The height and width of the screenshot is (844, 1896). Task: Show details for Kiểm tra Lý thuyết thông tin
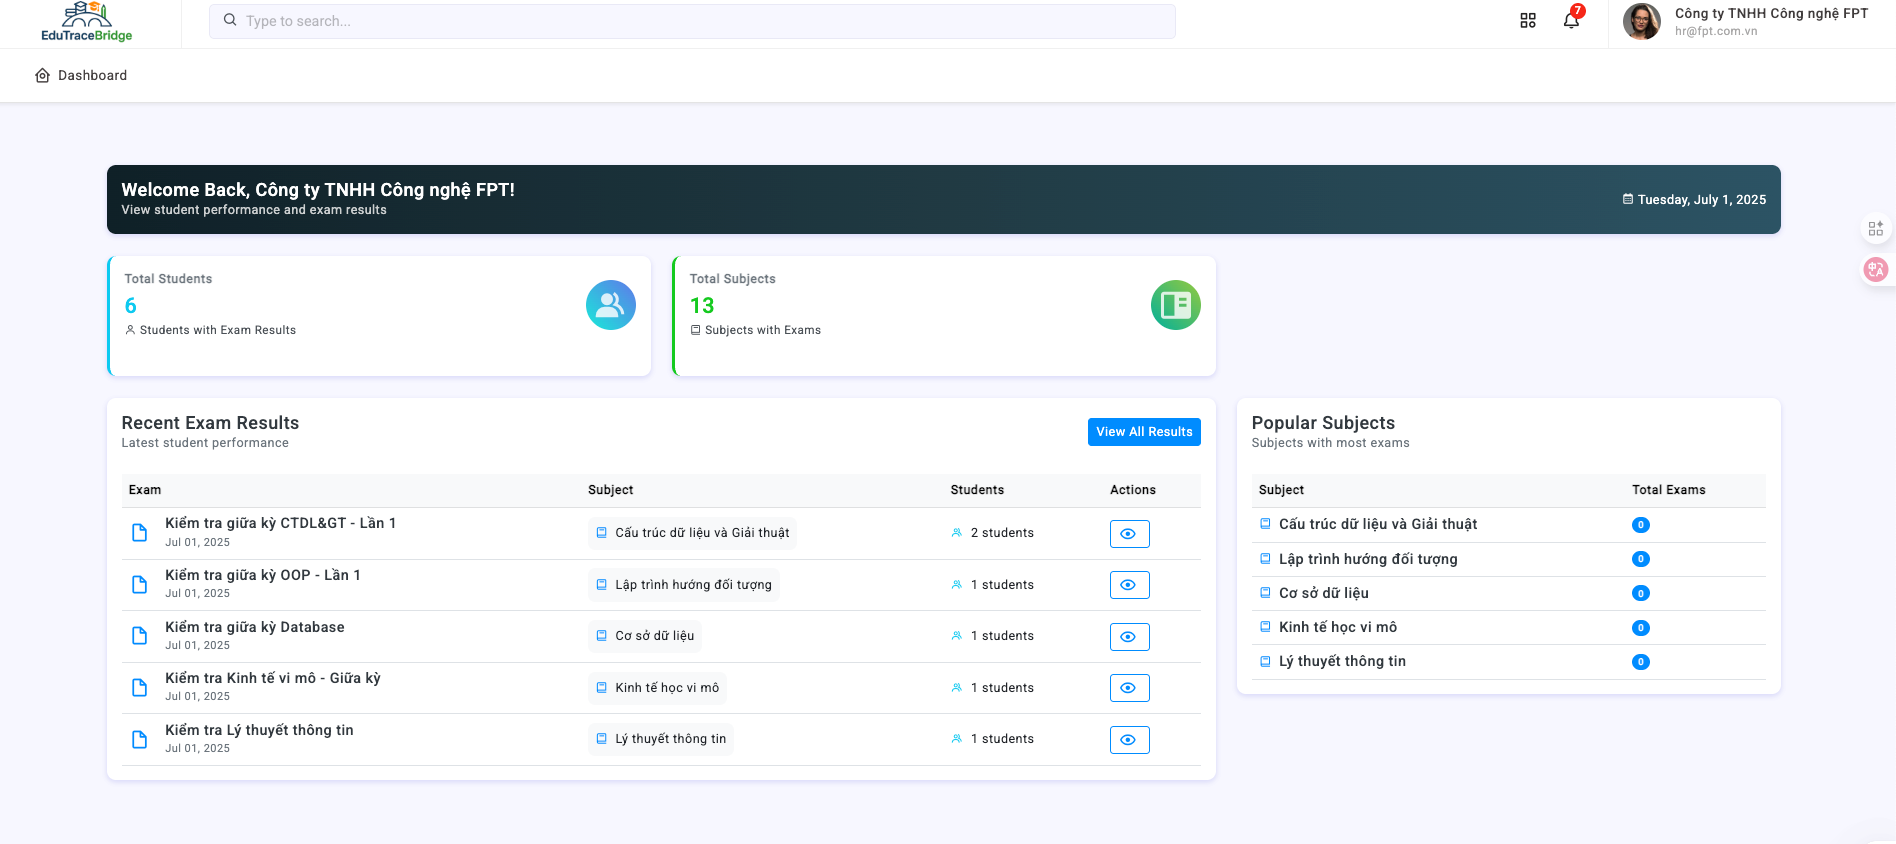click(x=1129, y=740)
